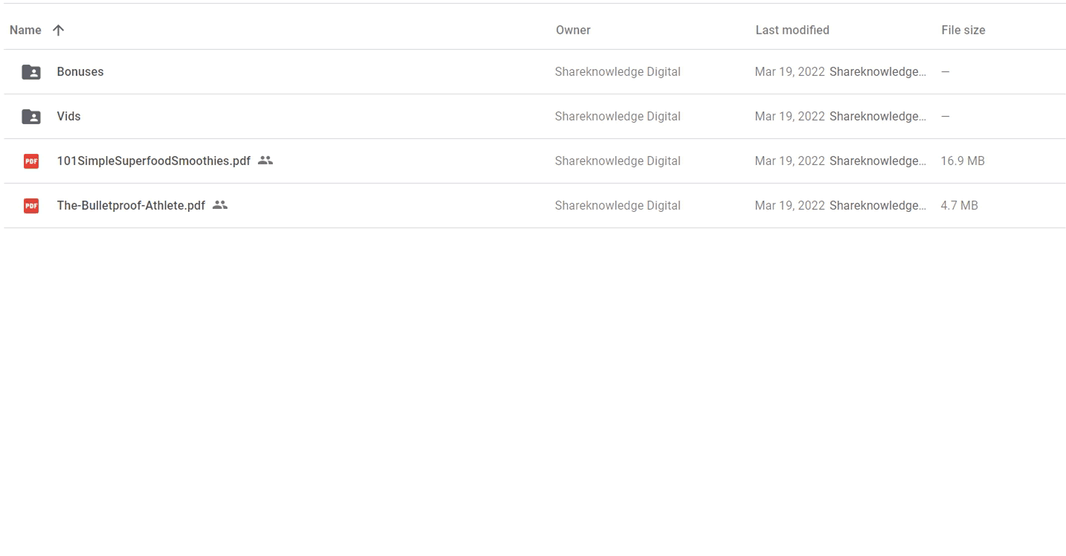Click the Last modified column header
The image size is (1066, 556).
[792, 30]
